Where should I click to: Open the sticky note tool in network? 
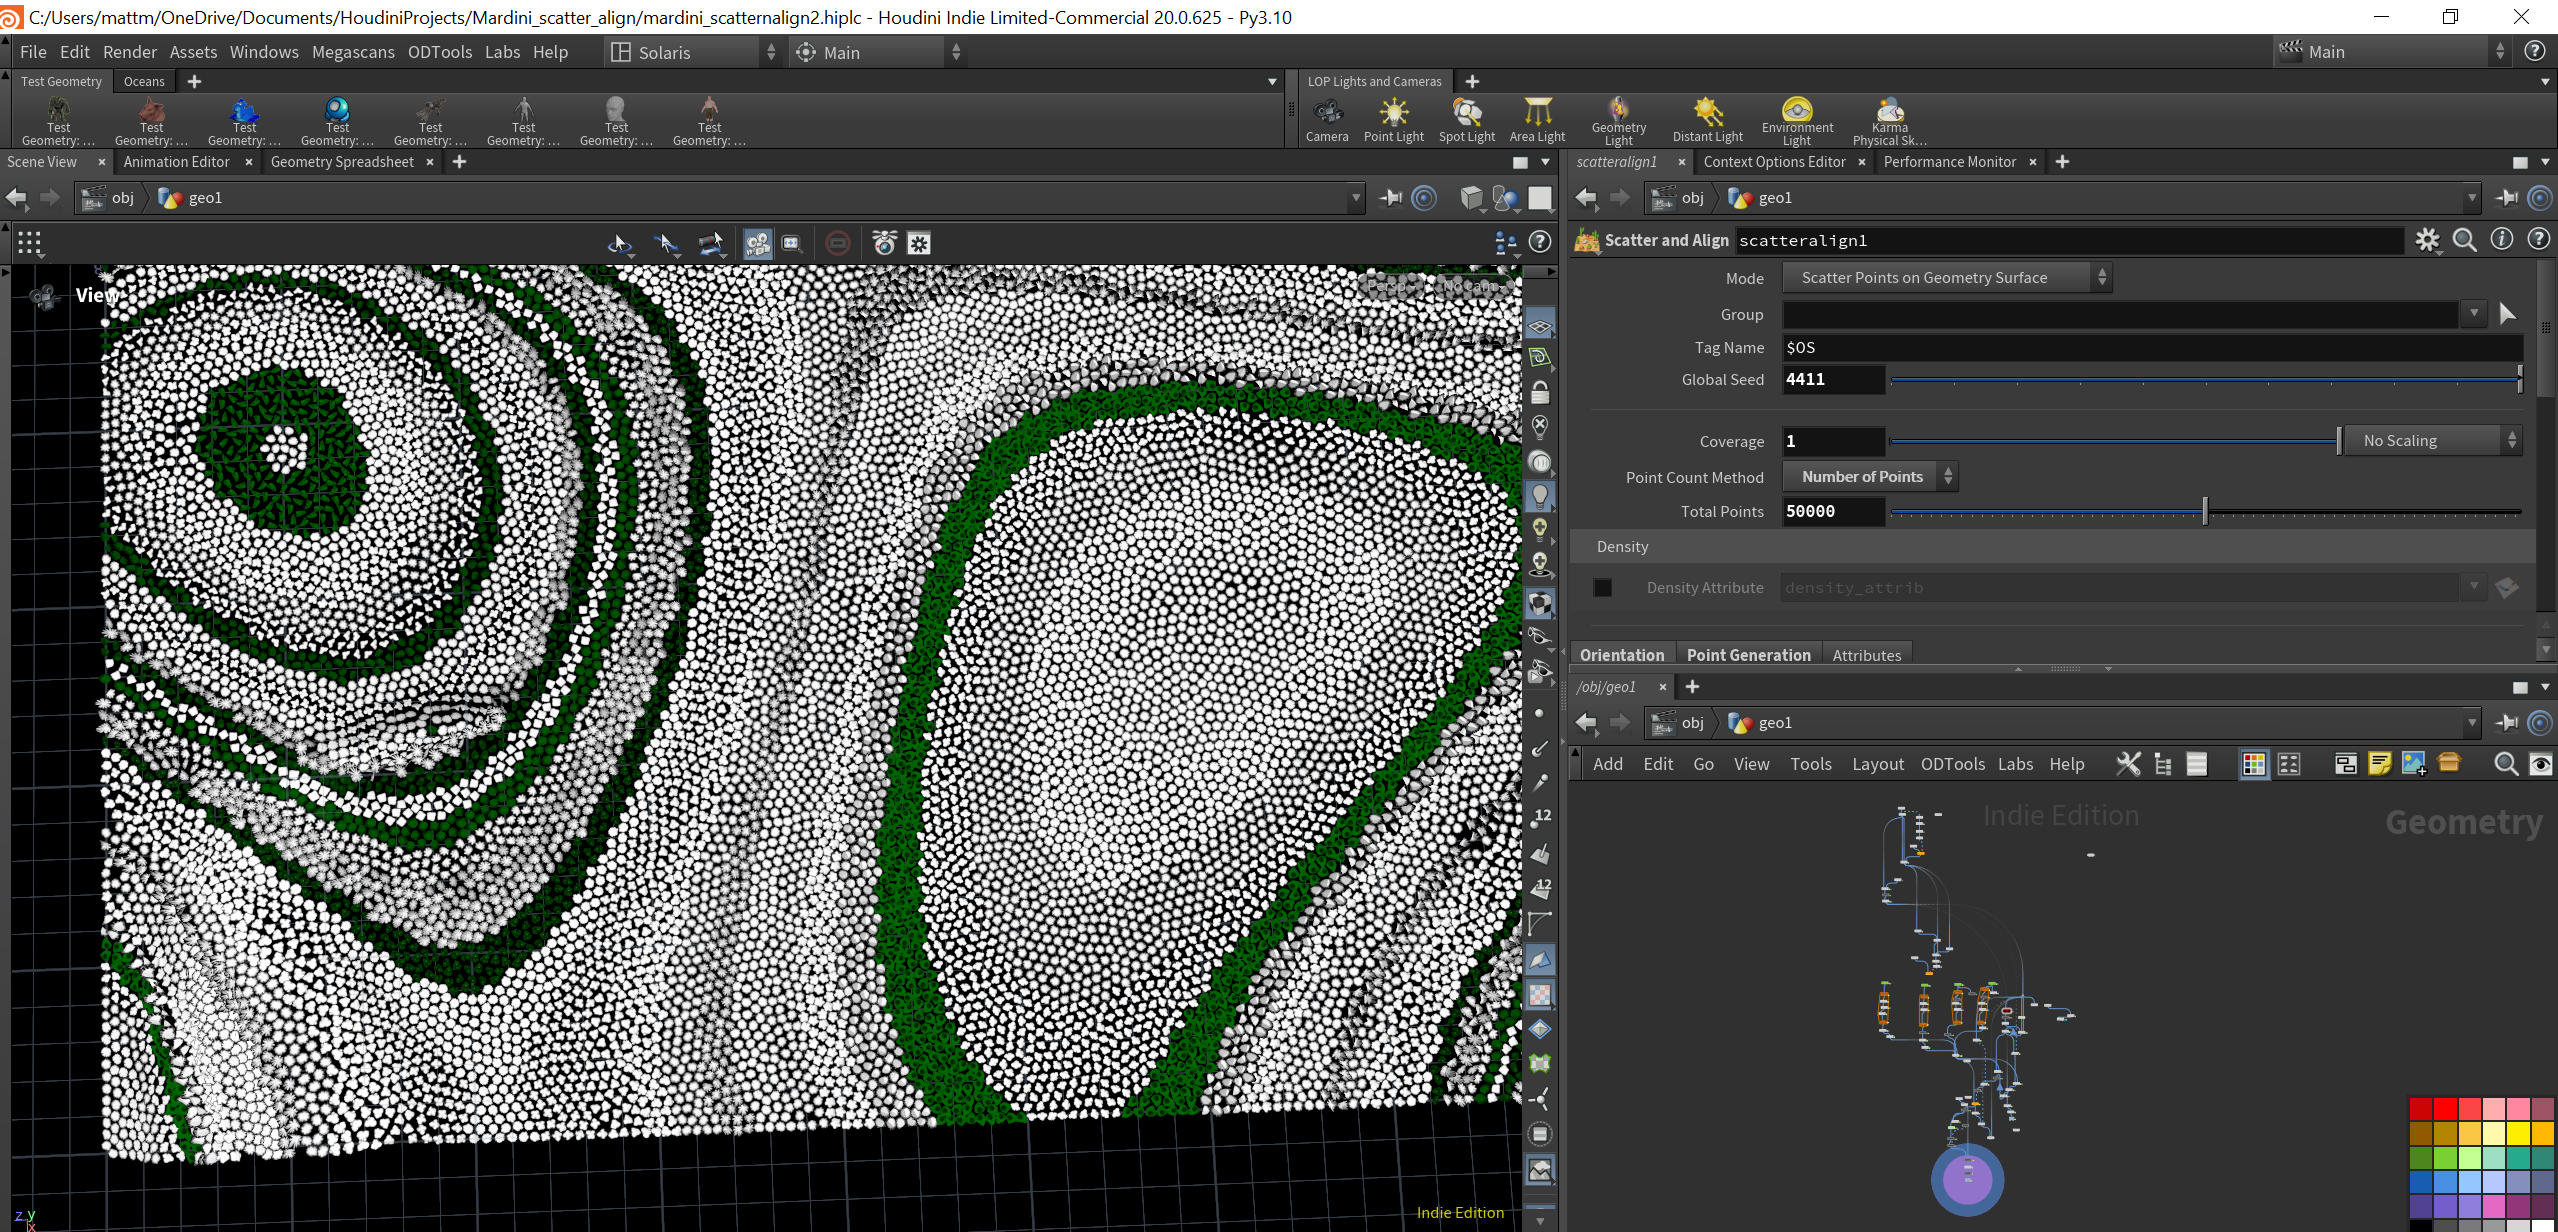[2380, 764]
